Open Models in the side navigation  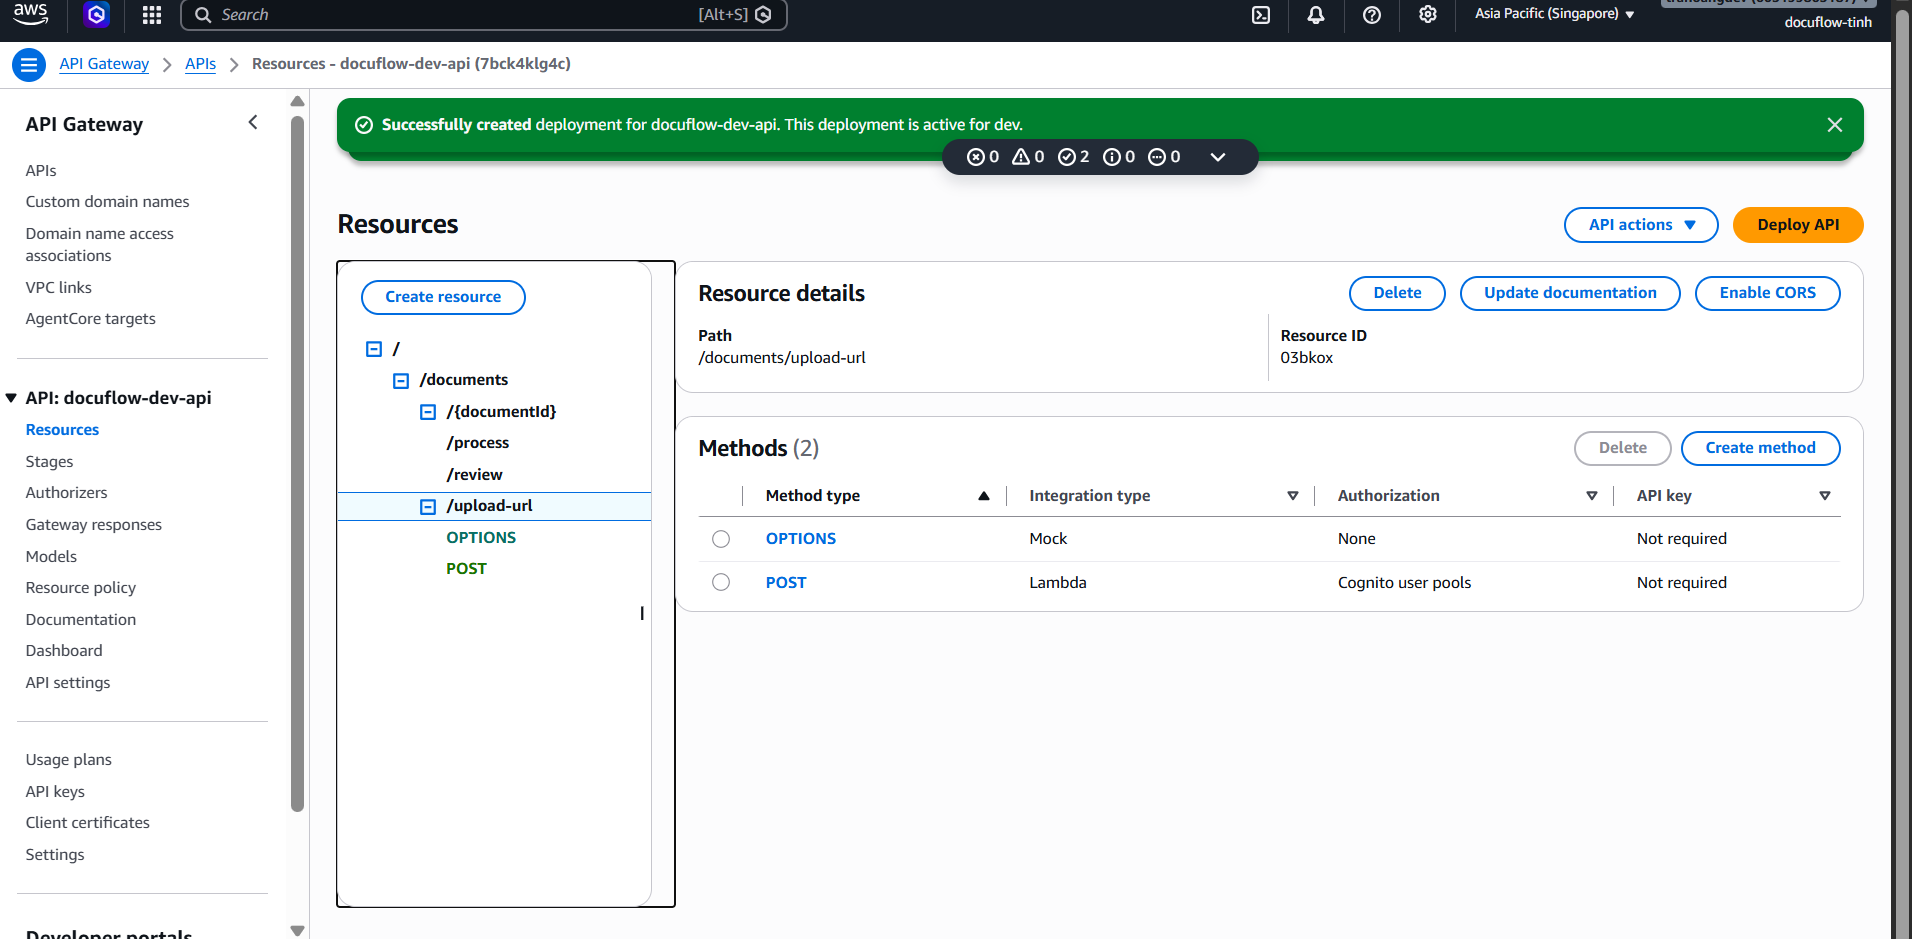[51, 557]
